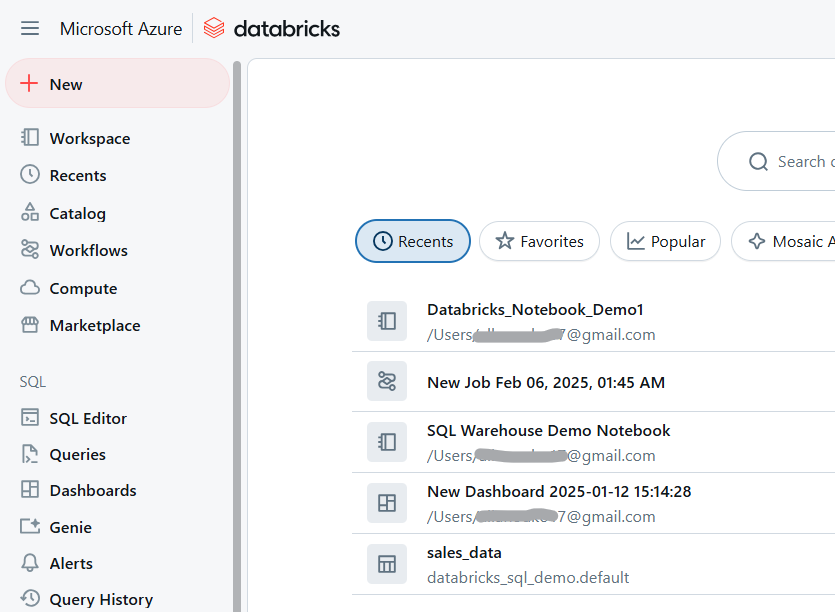Click the Workflows icon in sidebar

click(x=30, y=249)
